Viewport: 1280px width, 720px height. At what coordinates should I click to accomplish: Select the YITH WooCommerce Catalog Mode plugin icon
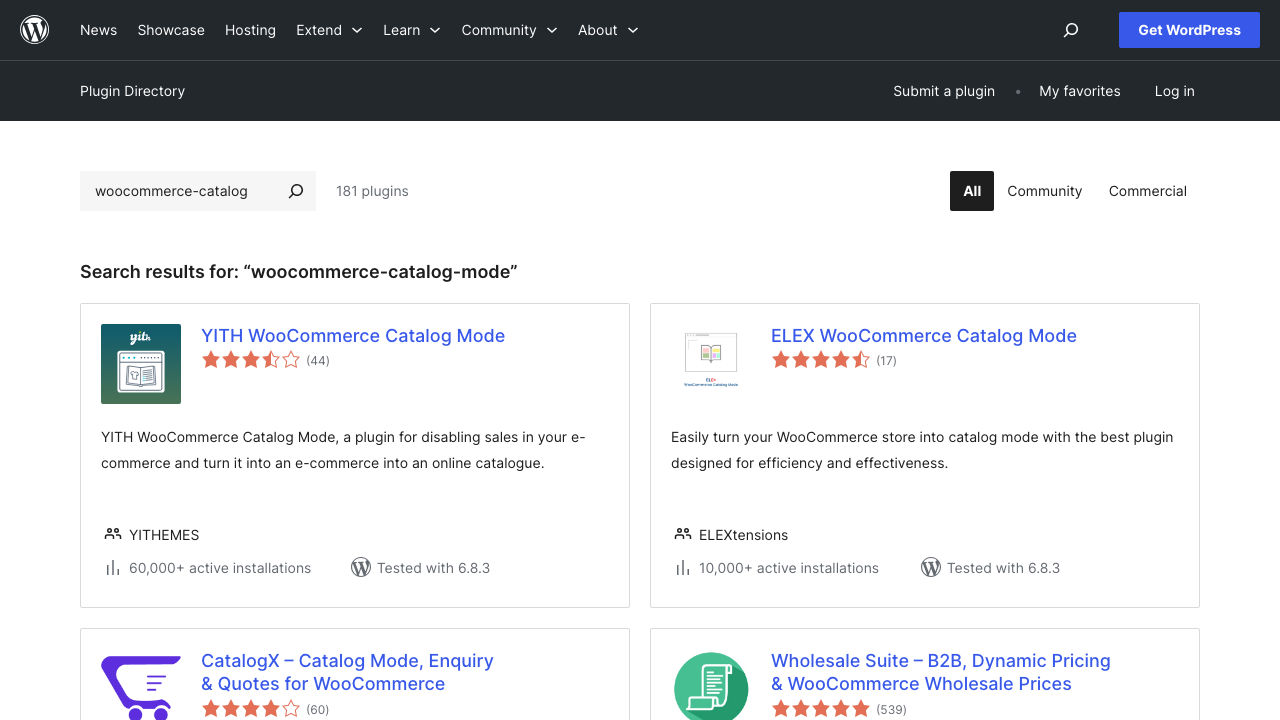pos(140,363)
